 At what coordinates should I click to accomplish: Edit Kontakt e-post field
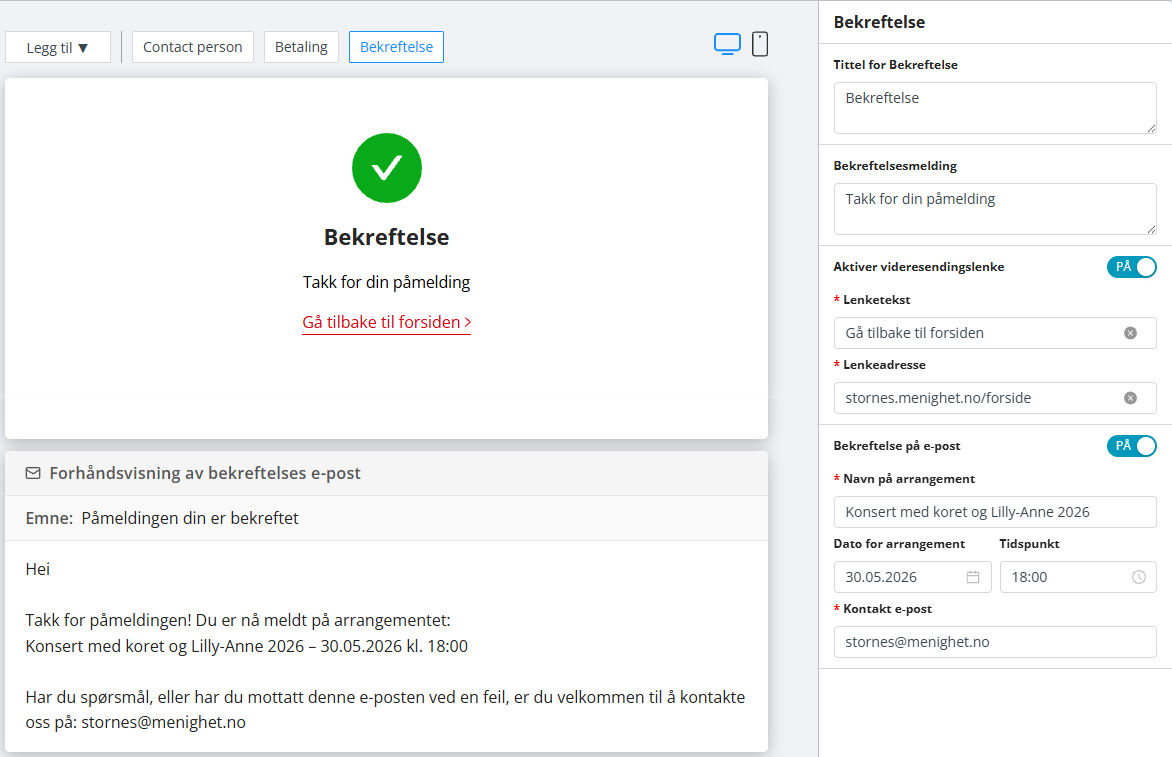coord(995,642)
